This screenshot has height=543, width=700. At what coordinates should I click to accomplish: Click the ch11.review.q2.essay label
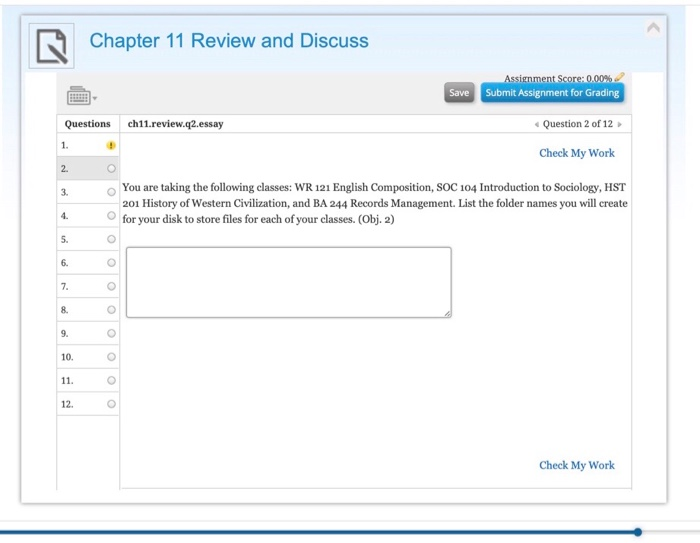coord(175,124)
